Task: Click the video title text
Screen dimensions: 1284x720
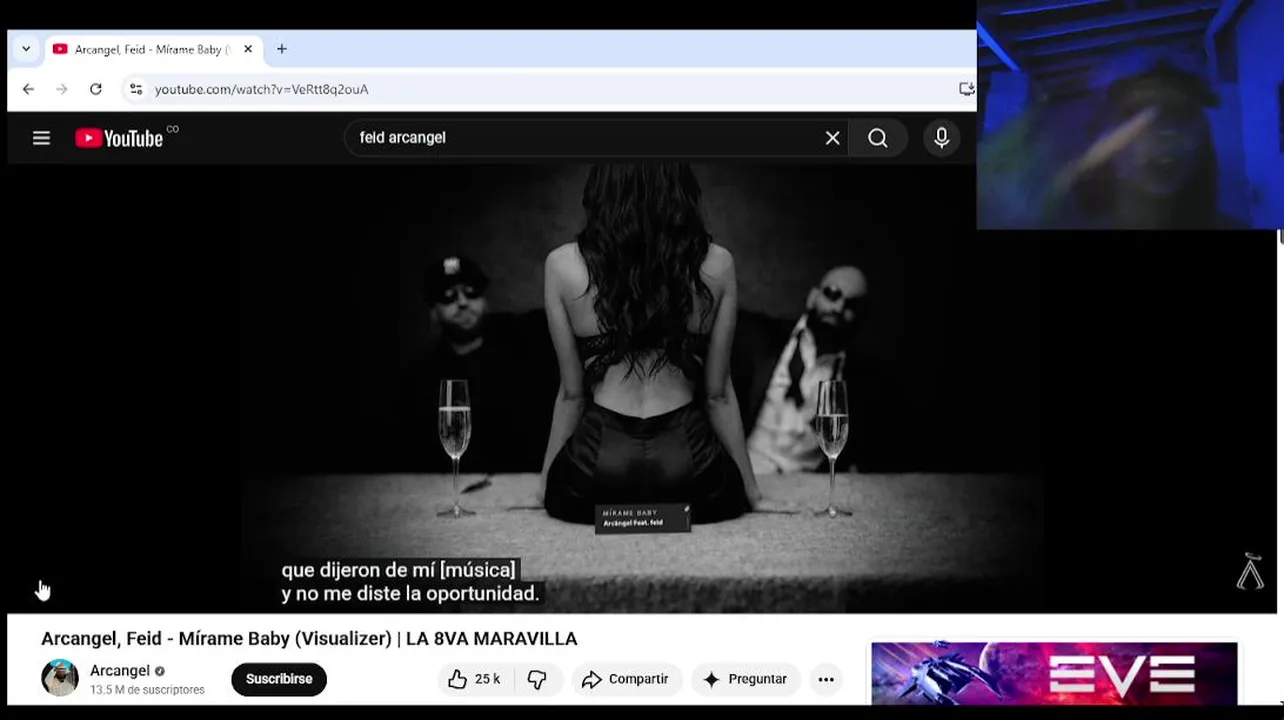Action: [309, 639]
